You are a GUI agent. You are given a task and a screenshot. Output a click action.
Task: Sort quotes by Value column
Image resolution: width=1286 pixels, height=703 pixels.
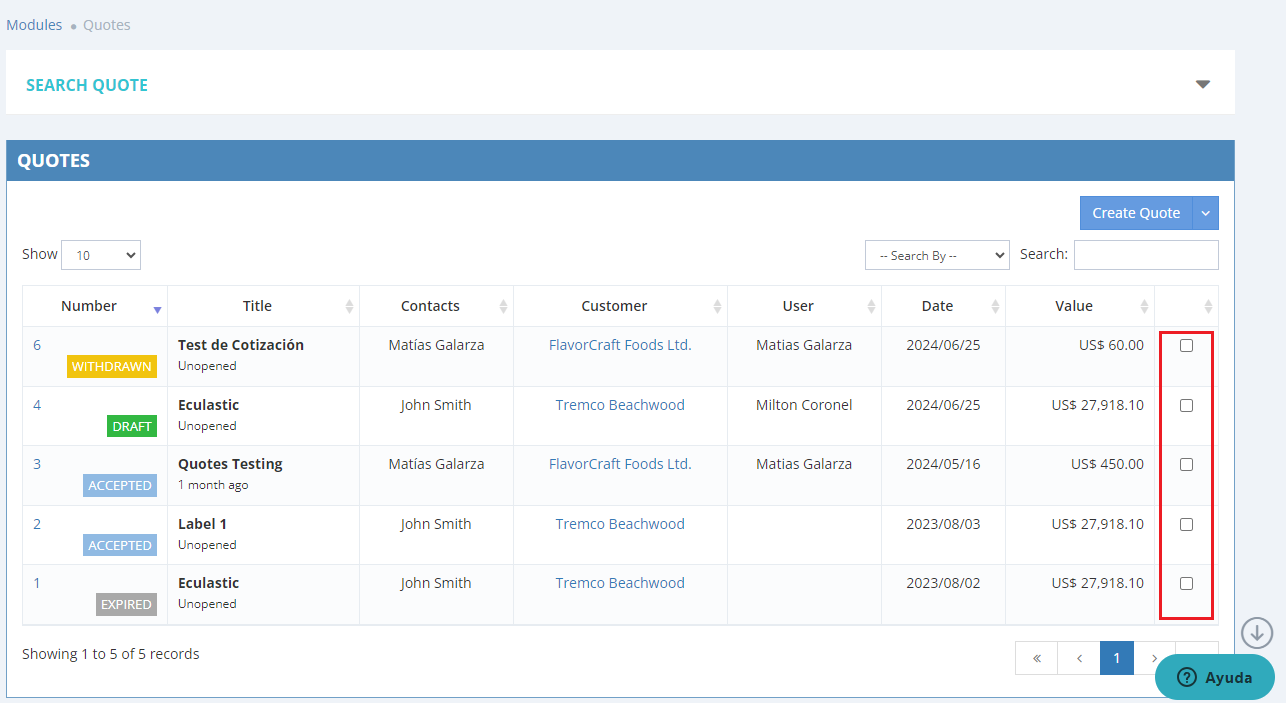[1073, 306]
